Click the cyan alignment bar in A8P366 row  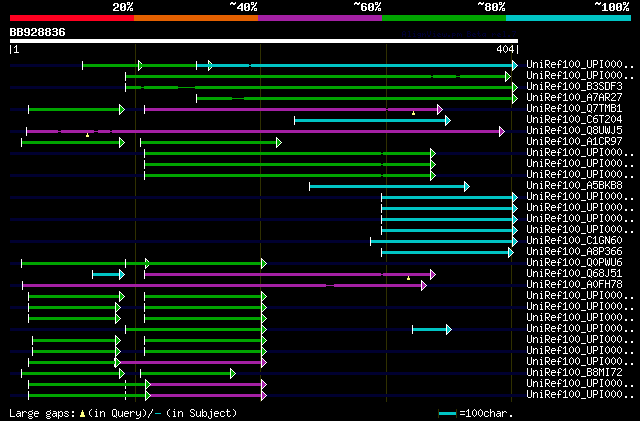tap(445, 253)
